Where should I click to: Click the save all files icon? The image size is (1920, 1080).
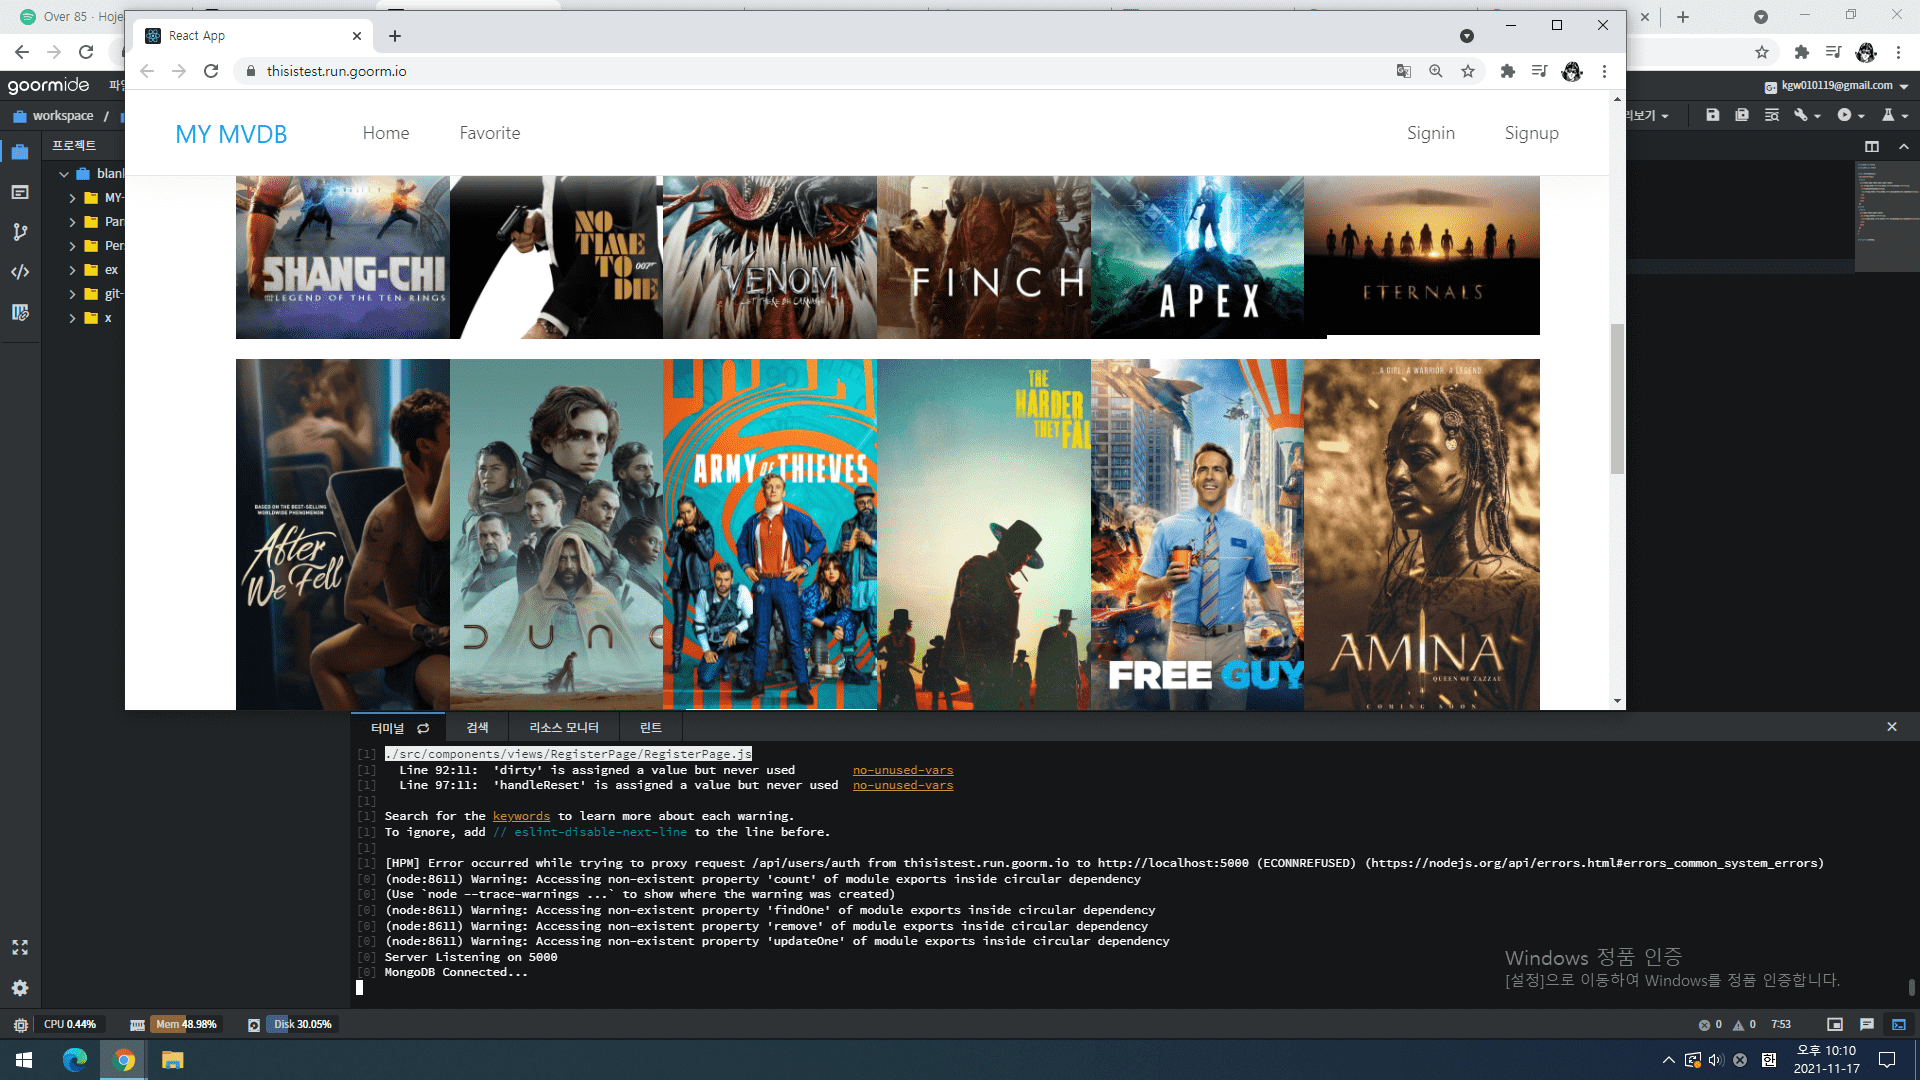pyautogui.click(x=1742, y=115)
